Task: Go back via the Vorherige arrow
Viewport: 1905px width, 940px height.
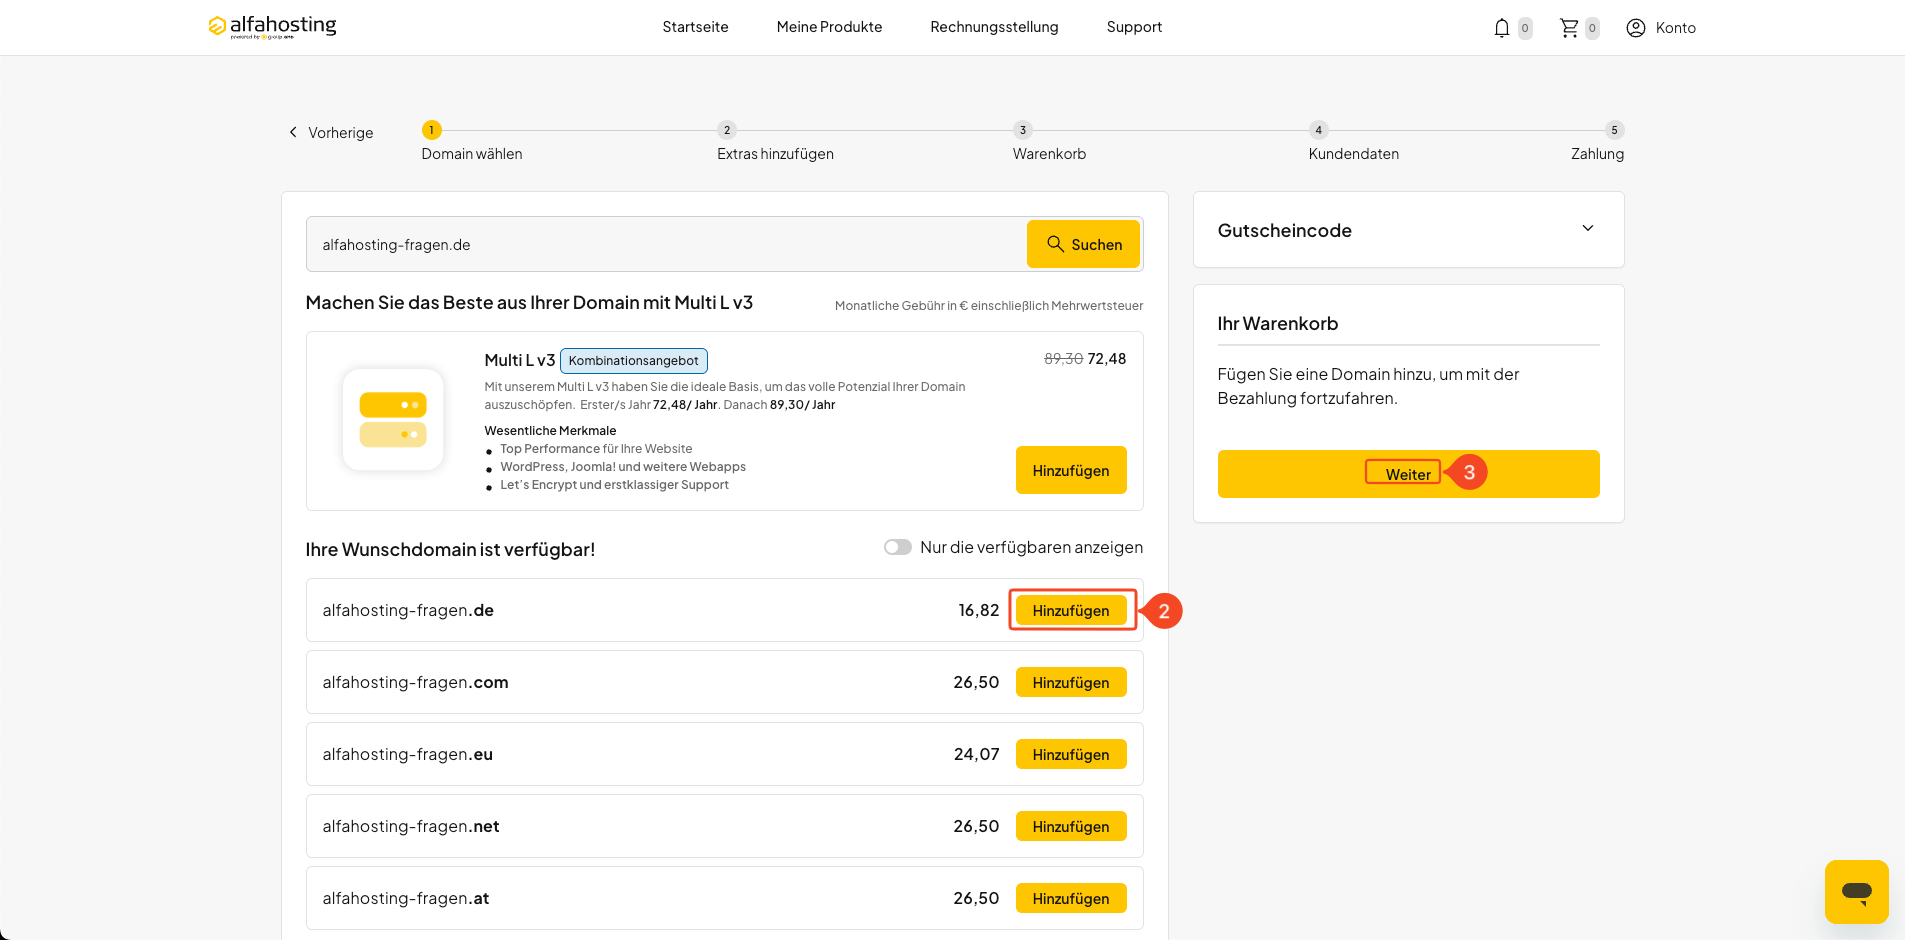Action: coord(331,133)
